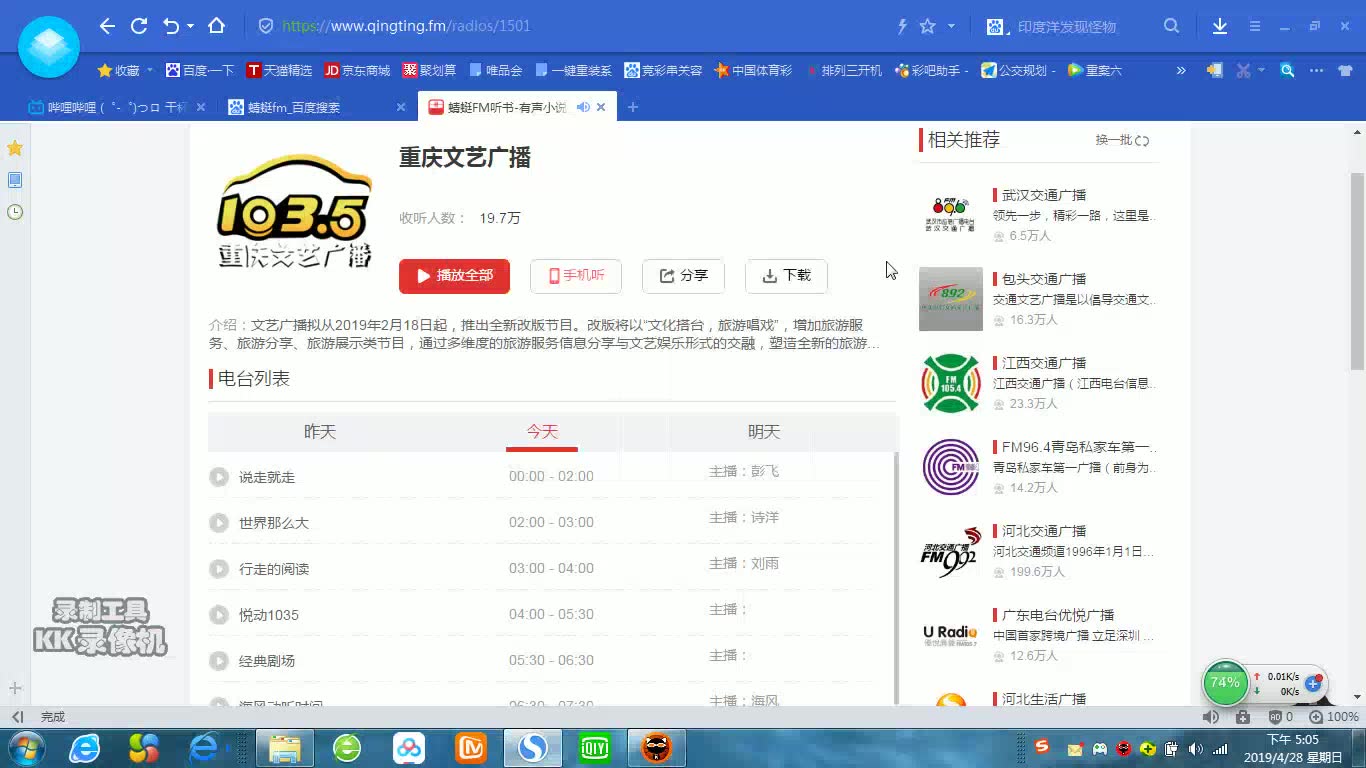This screenshot has width=1366, height=768.
Task: Click the lightning speed-mode icon in address bar
Action: (902, 27)
